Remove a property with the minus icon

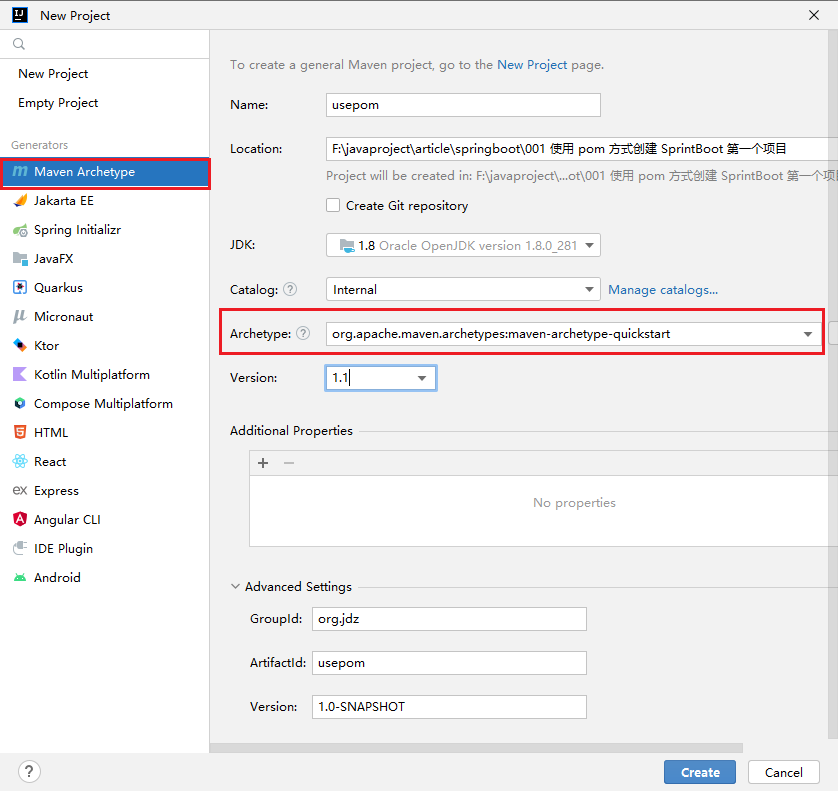click(289, 463)
